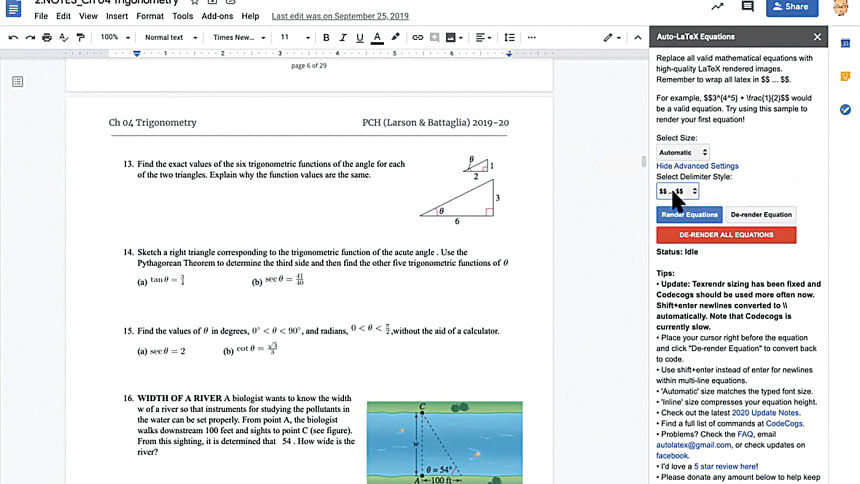The height and width of the screenshot is (484, 860).
Task: Print the document using the printer icon
Action: click(47, 37)
